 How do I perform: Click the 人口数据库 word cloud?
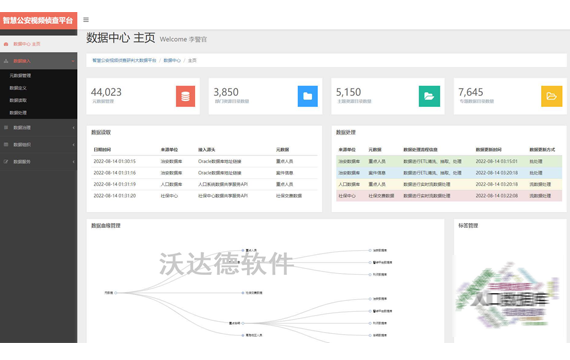[509, 299]
